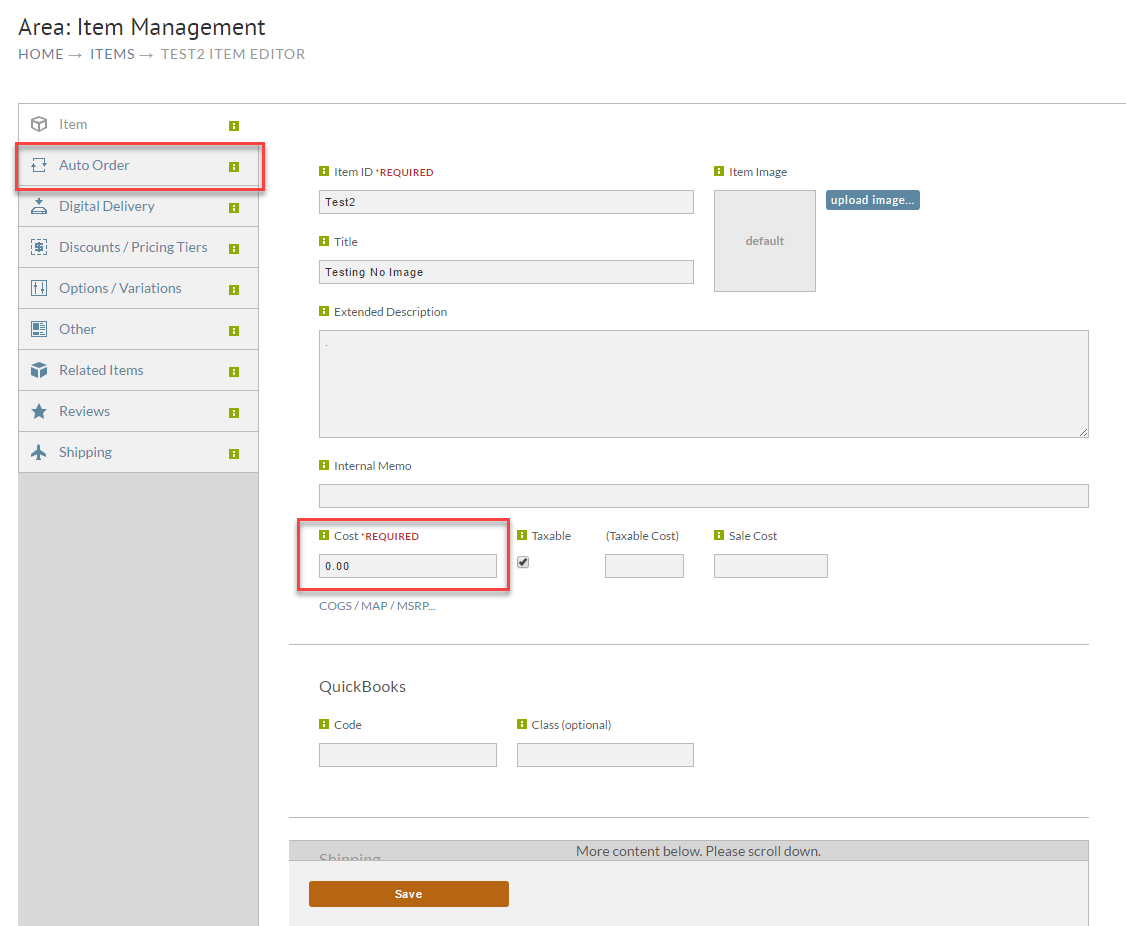Go to HOME breadcrumb link
This screenshot has height=926, width=1126.
point(41,54)
